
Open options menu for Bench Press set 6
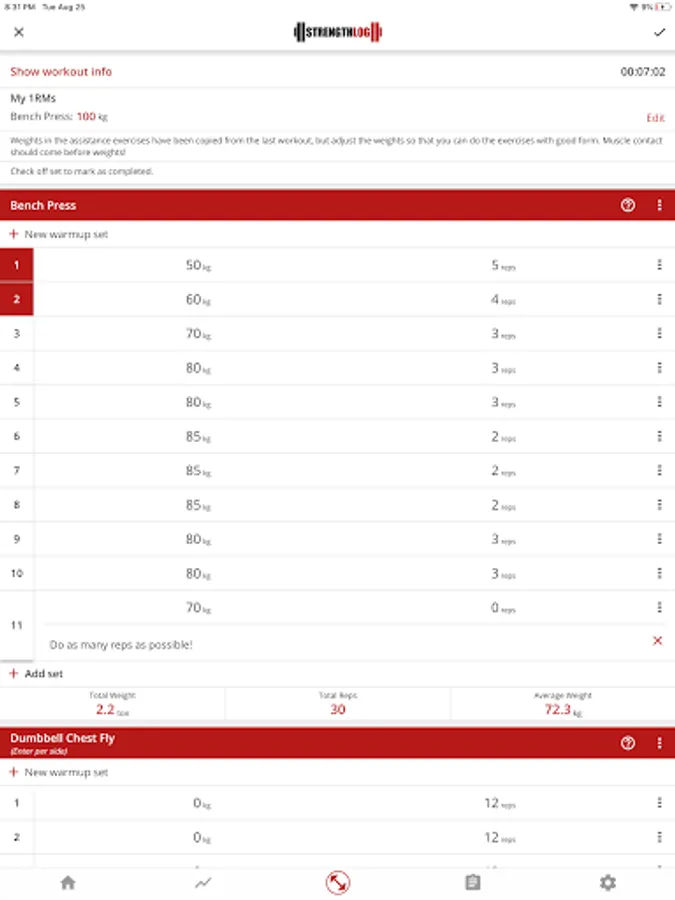coord(659,436)
